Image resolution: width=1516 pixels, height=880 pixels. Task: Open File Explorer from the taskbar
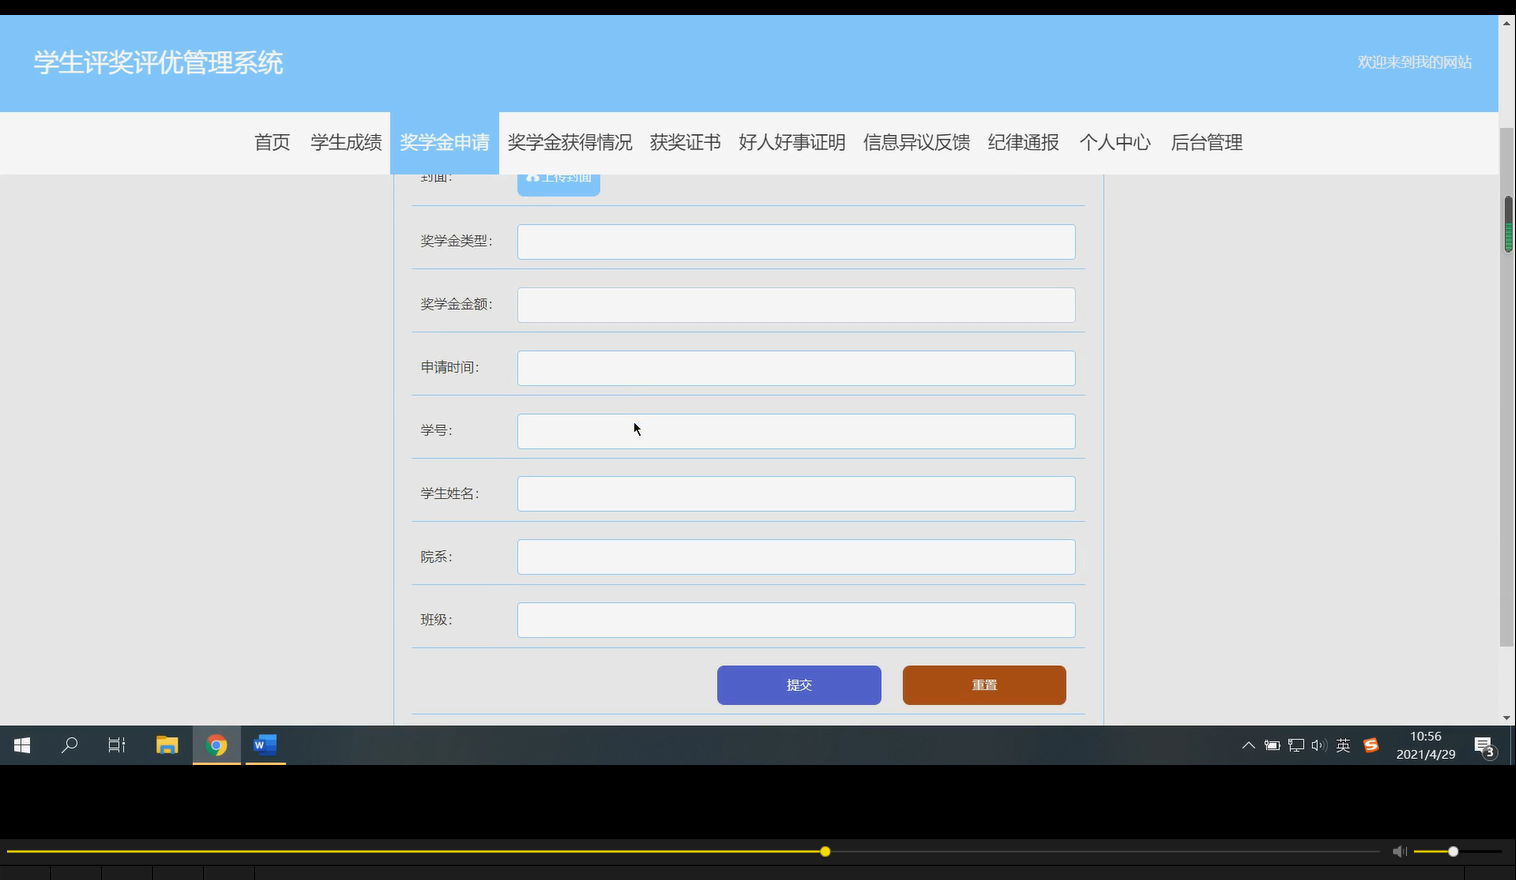point(167,745)
